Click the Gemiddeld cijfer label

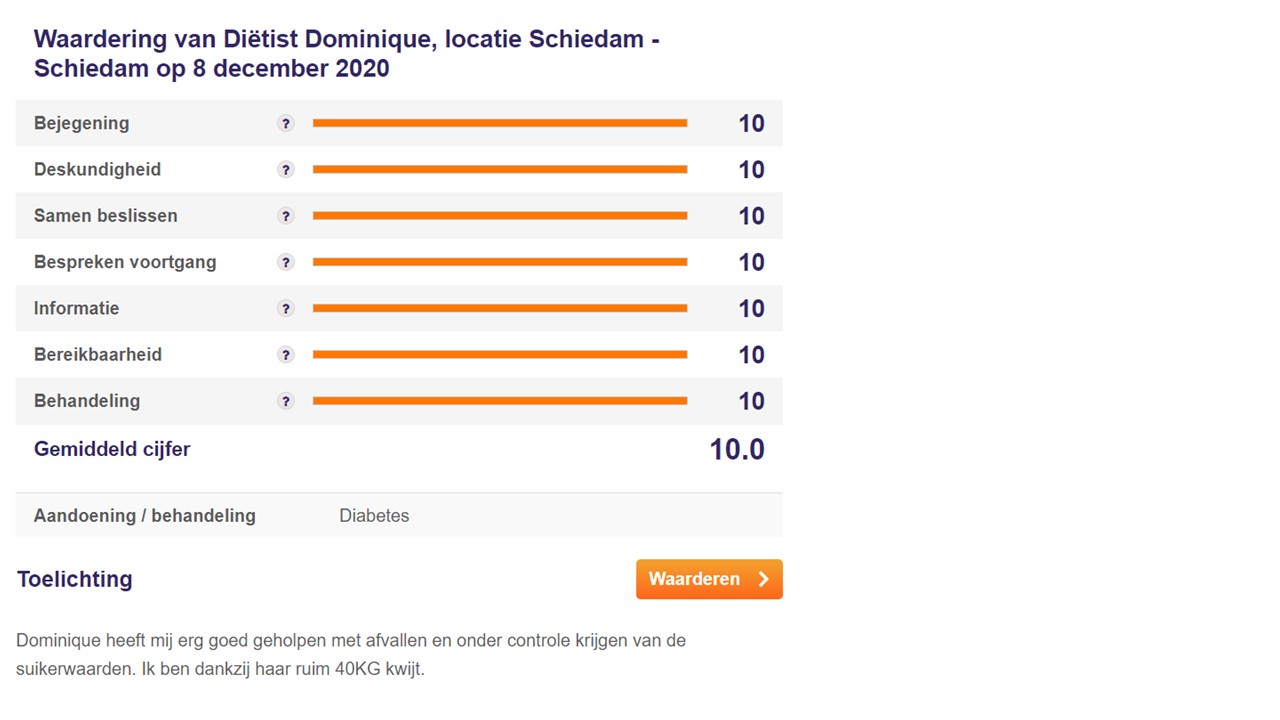[x=112, y=449]
